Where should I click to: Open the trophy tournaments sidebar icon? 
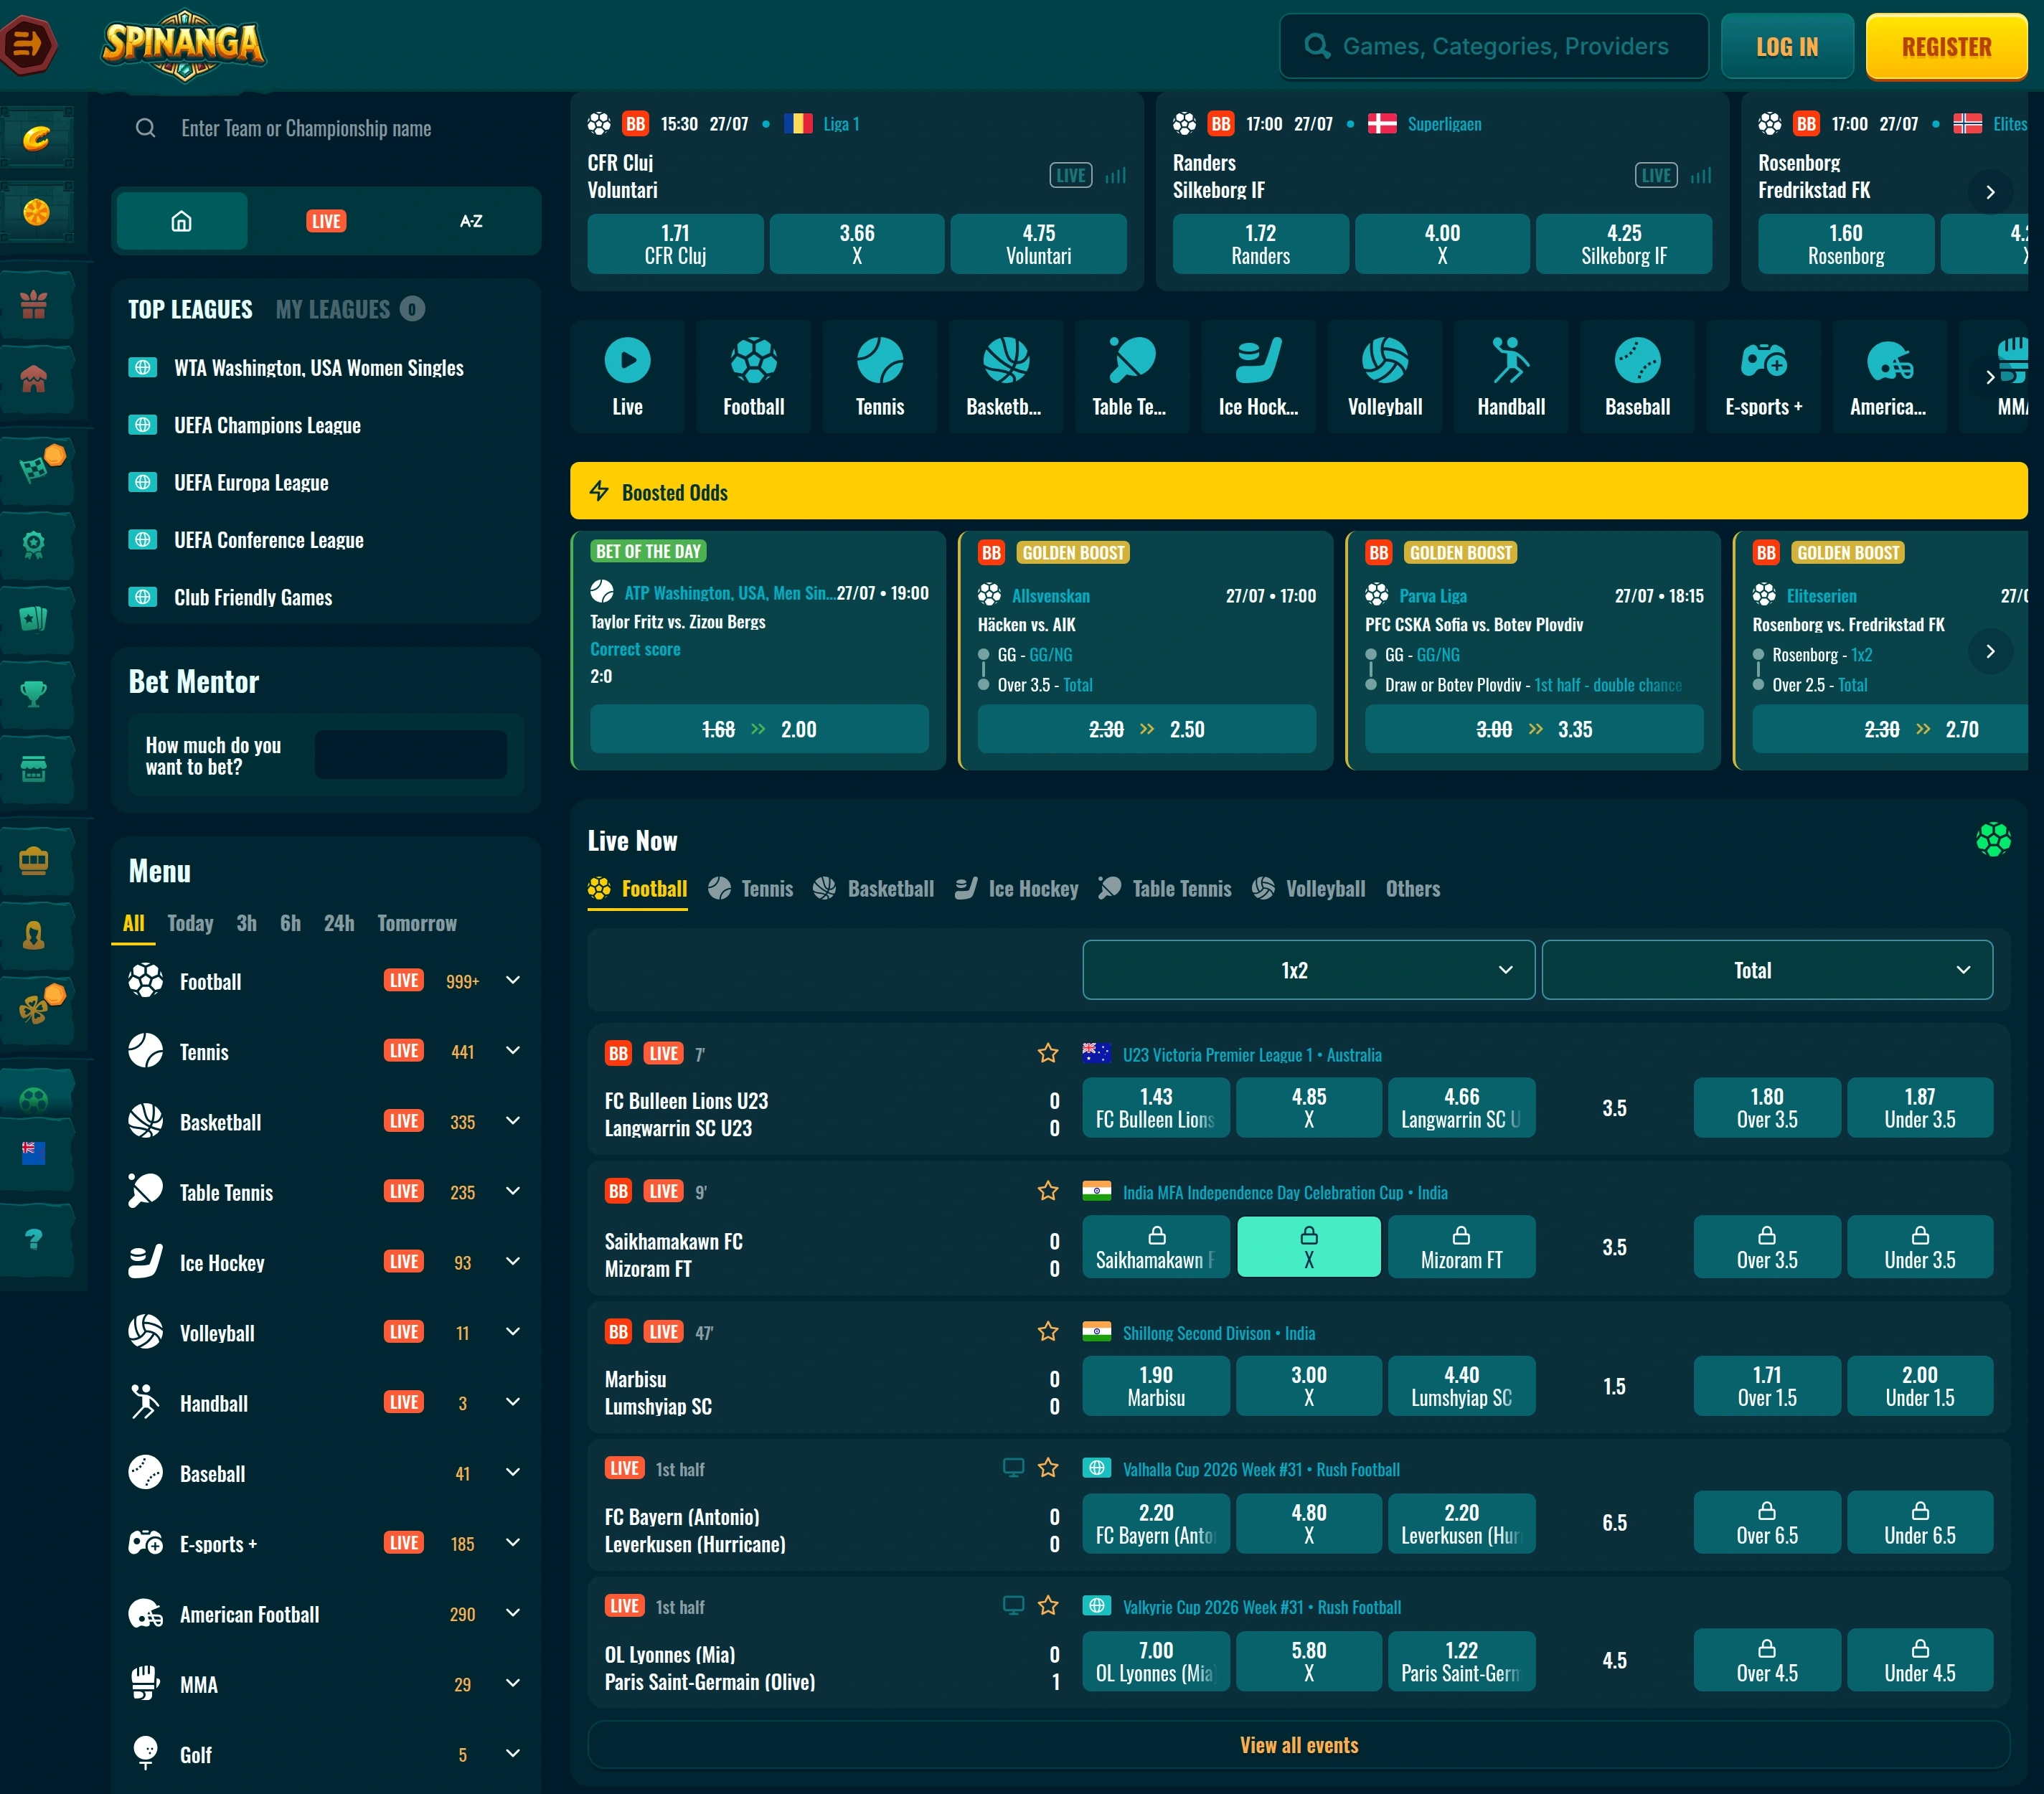[x=35, y=693]
